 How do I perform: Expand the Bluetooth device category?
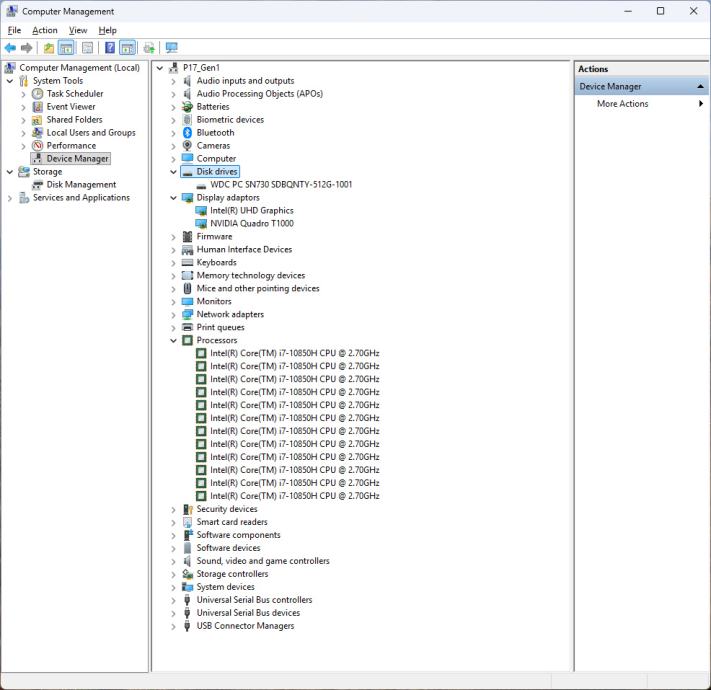click(x=173, y=133)
